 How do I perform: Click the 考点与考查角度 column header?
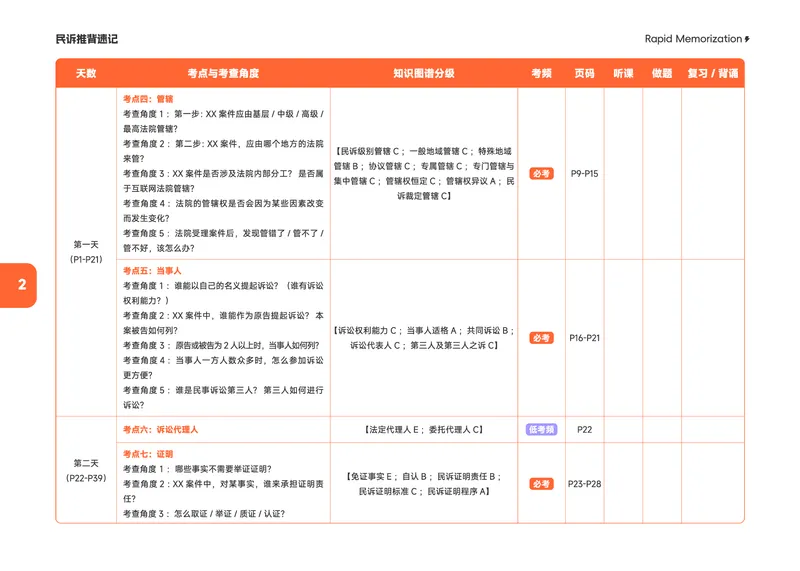tap(223, 73)
